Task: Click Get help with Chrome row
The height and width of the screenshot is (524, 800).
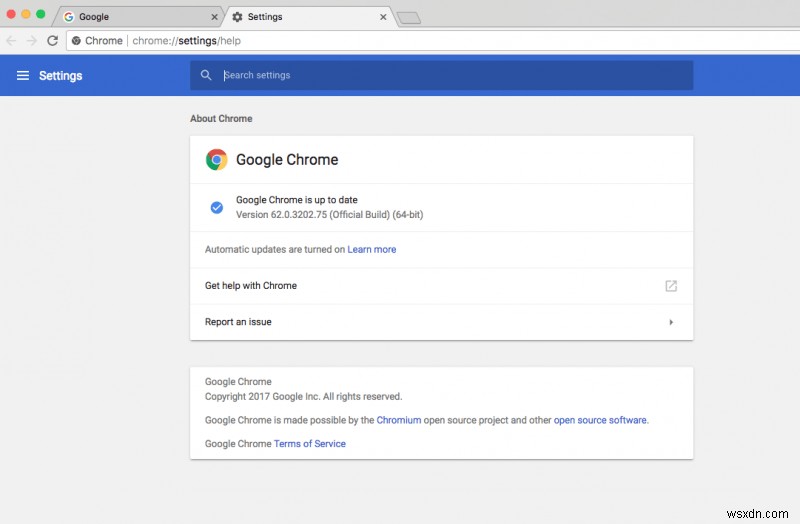Action: point(441,286)
